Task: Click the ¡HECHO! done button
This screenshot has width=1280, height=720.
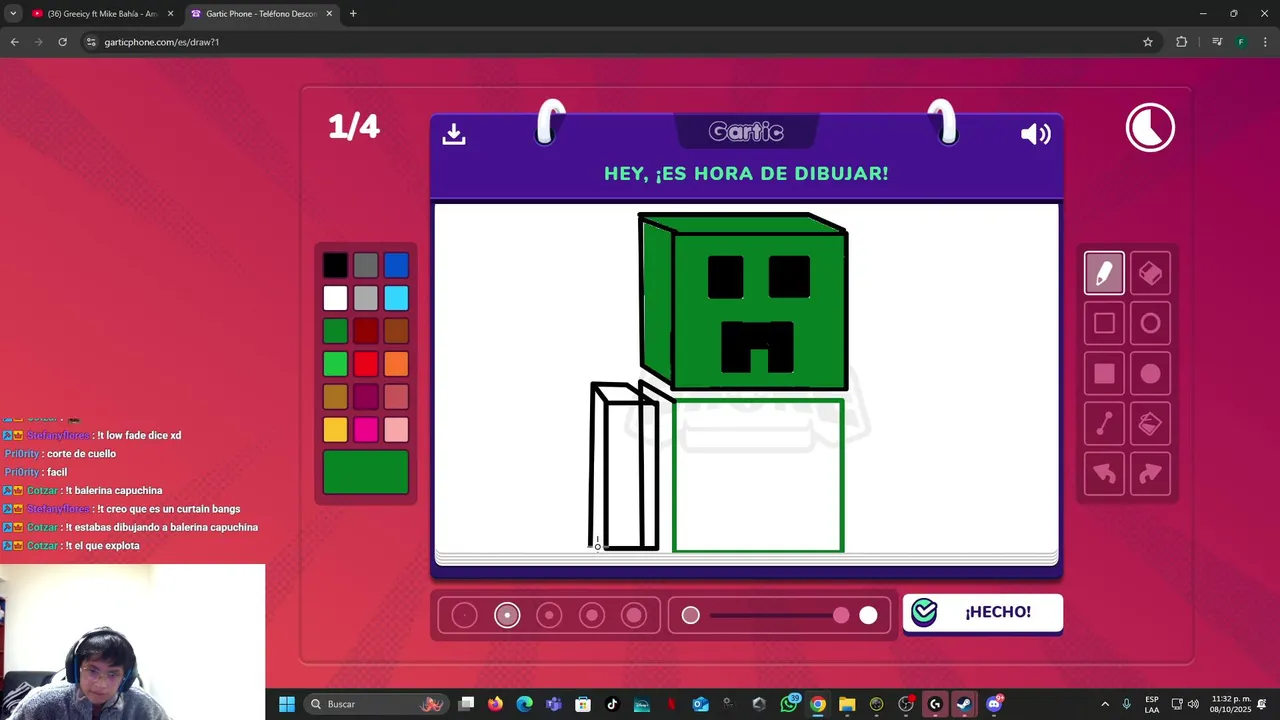Action: click(x=982, y=613)
